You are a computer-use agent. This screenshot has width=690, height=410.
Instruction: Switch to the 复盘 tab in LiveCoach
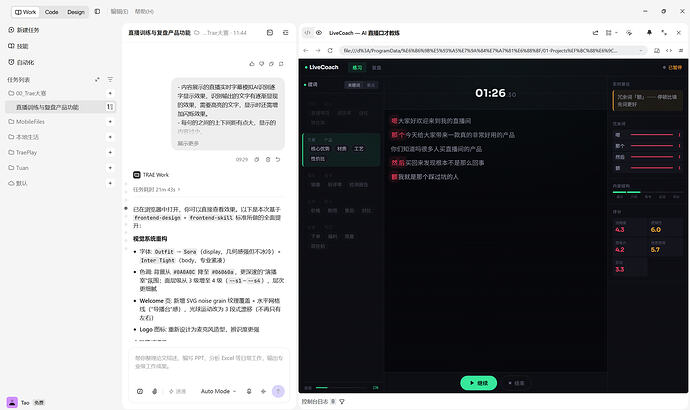tap(377, 67)
